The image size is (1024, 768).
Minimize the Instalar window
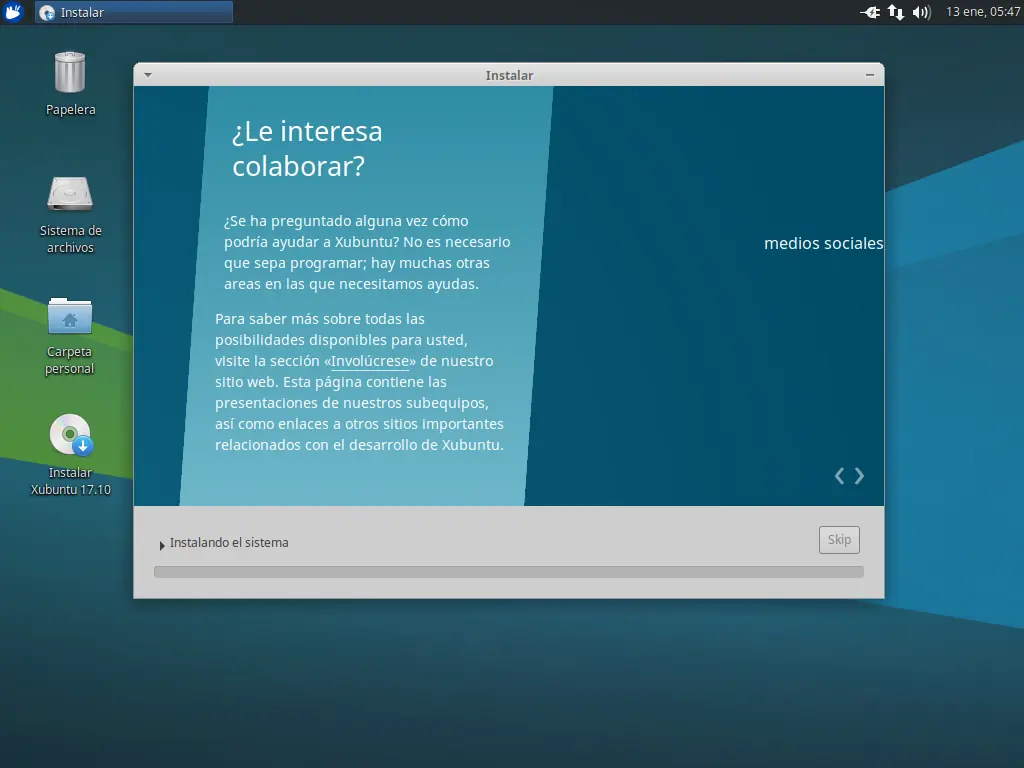point(870,75)
